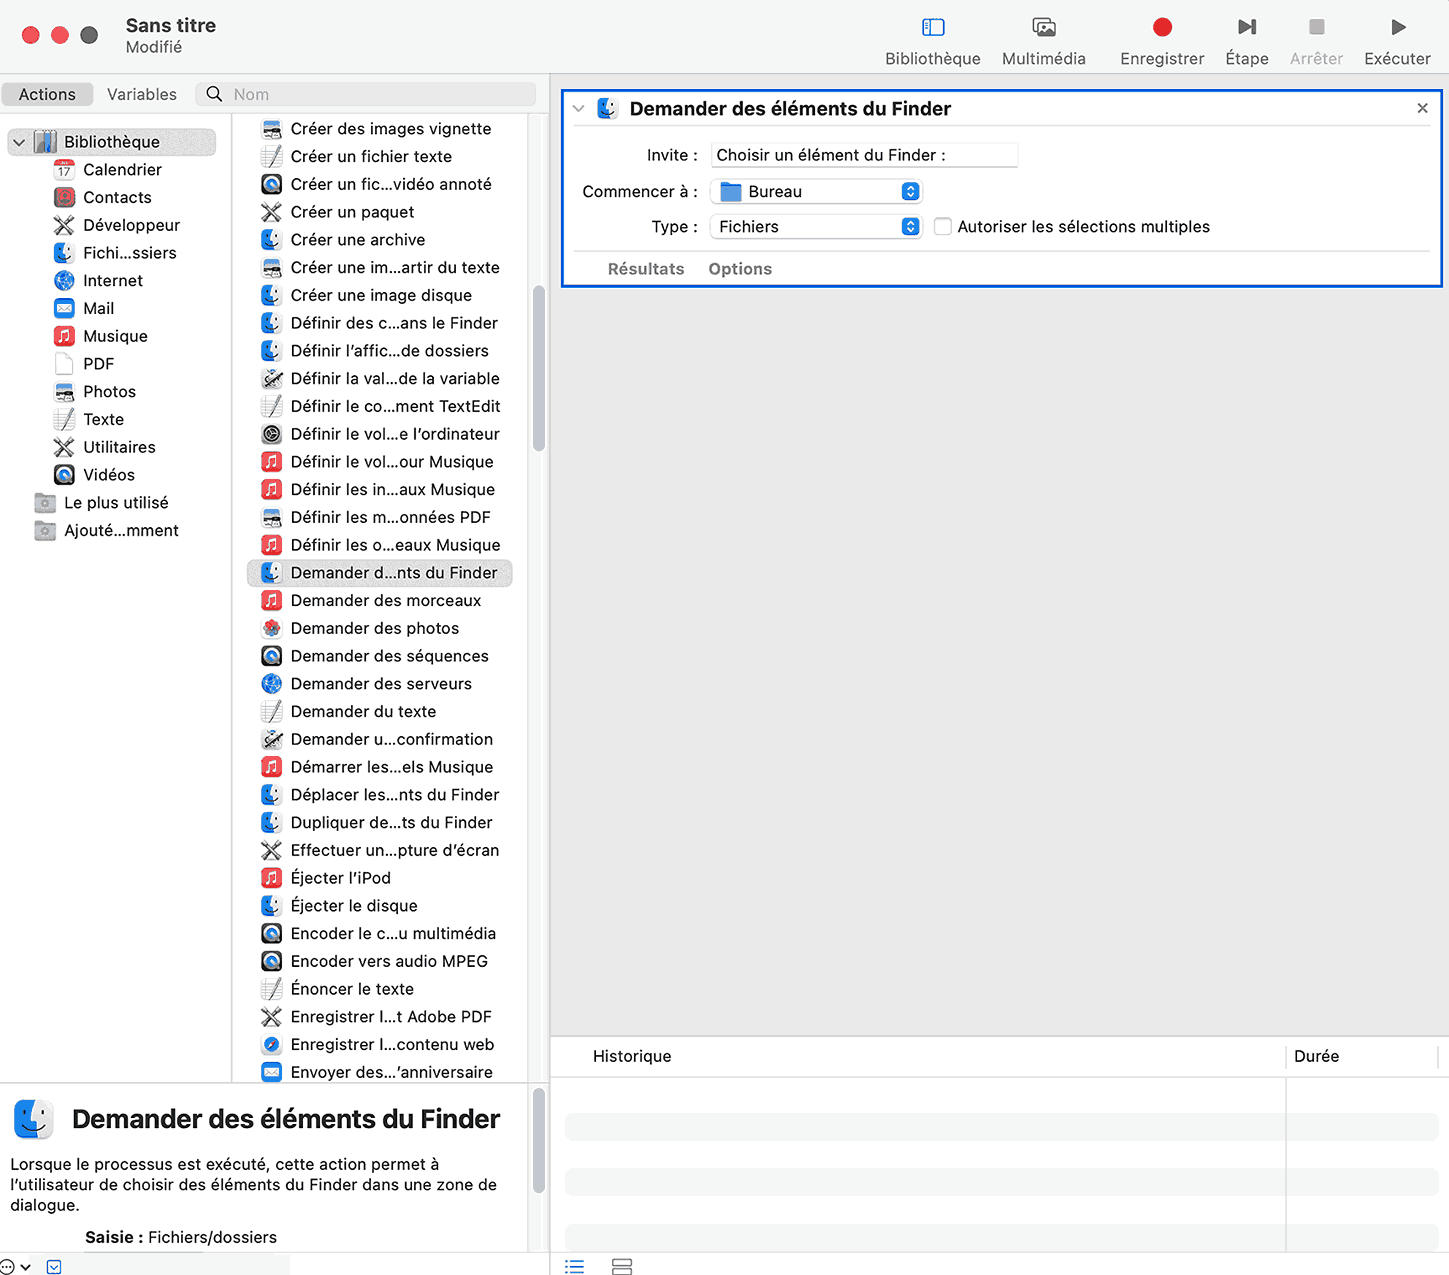
Task: Show the Résultats section of the action
Action: [646, 269]
